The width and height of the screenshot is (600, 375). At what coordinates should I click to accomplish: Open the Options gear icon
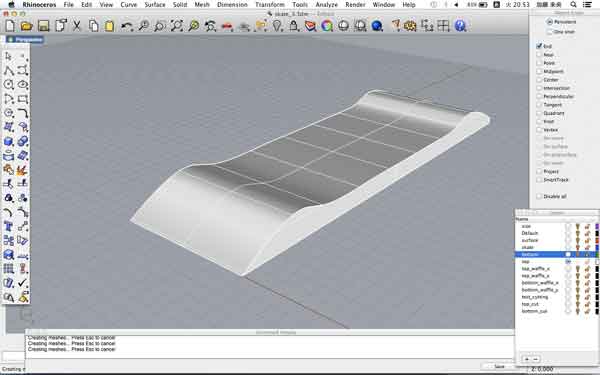coord(410,26)
